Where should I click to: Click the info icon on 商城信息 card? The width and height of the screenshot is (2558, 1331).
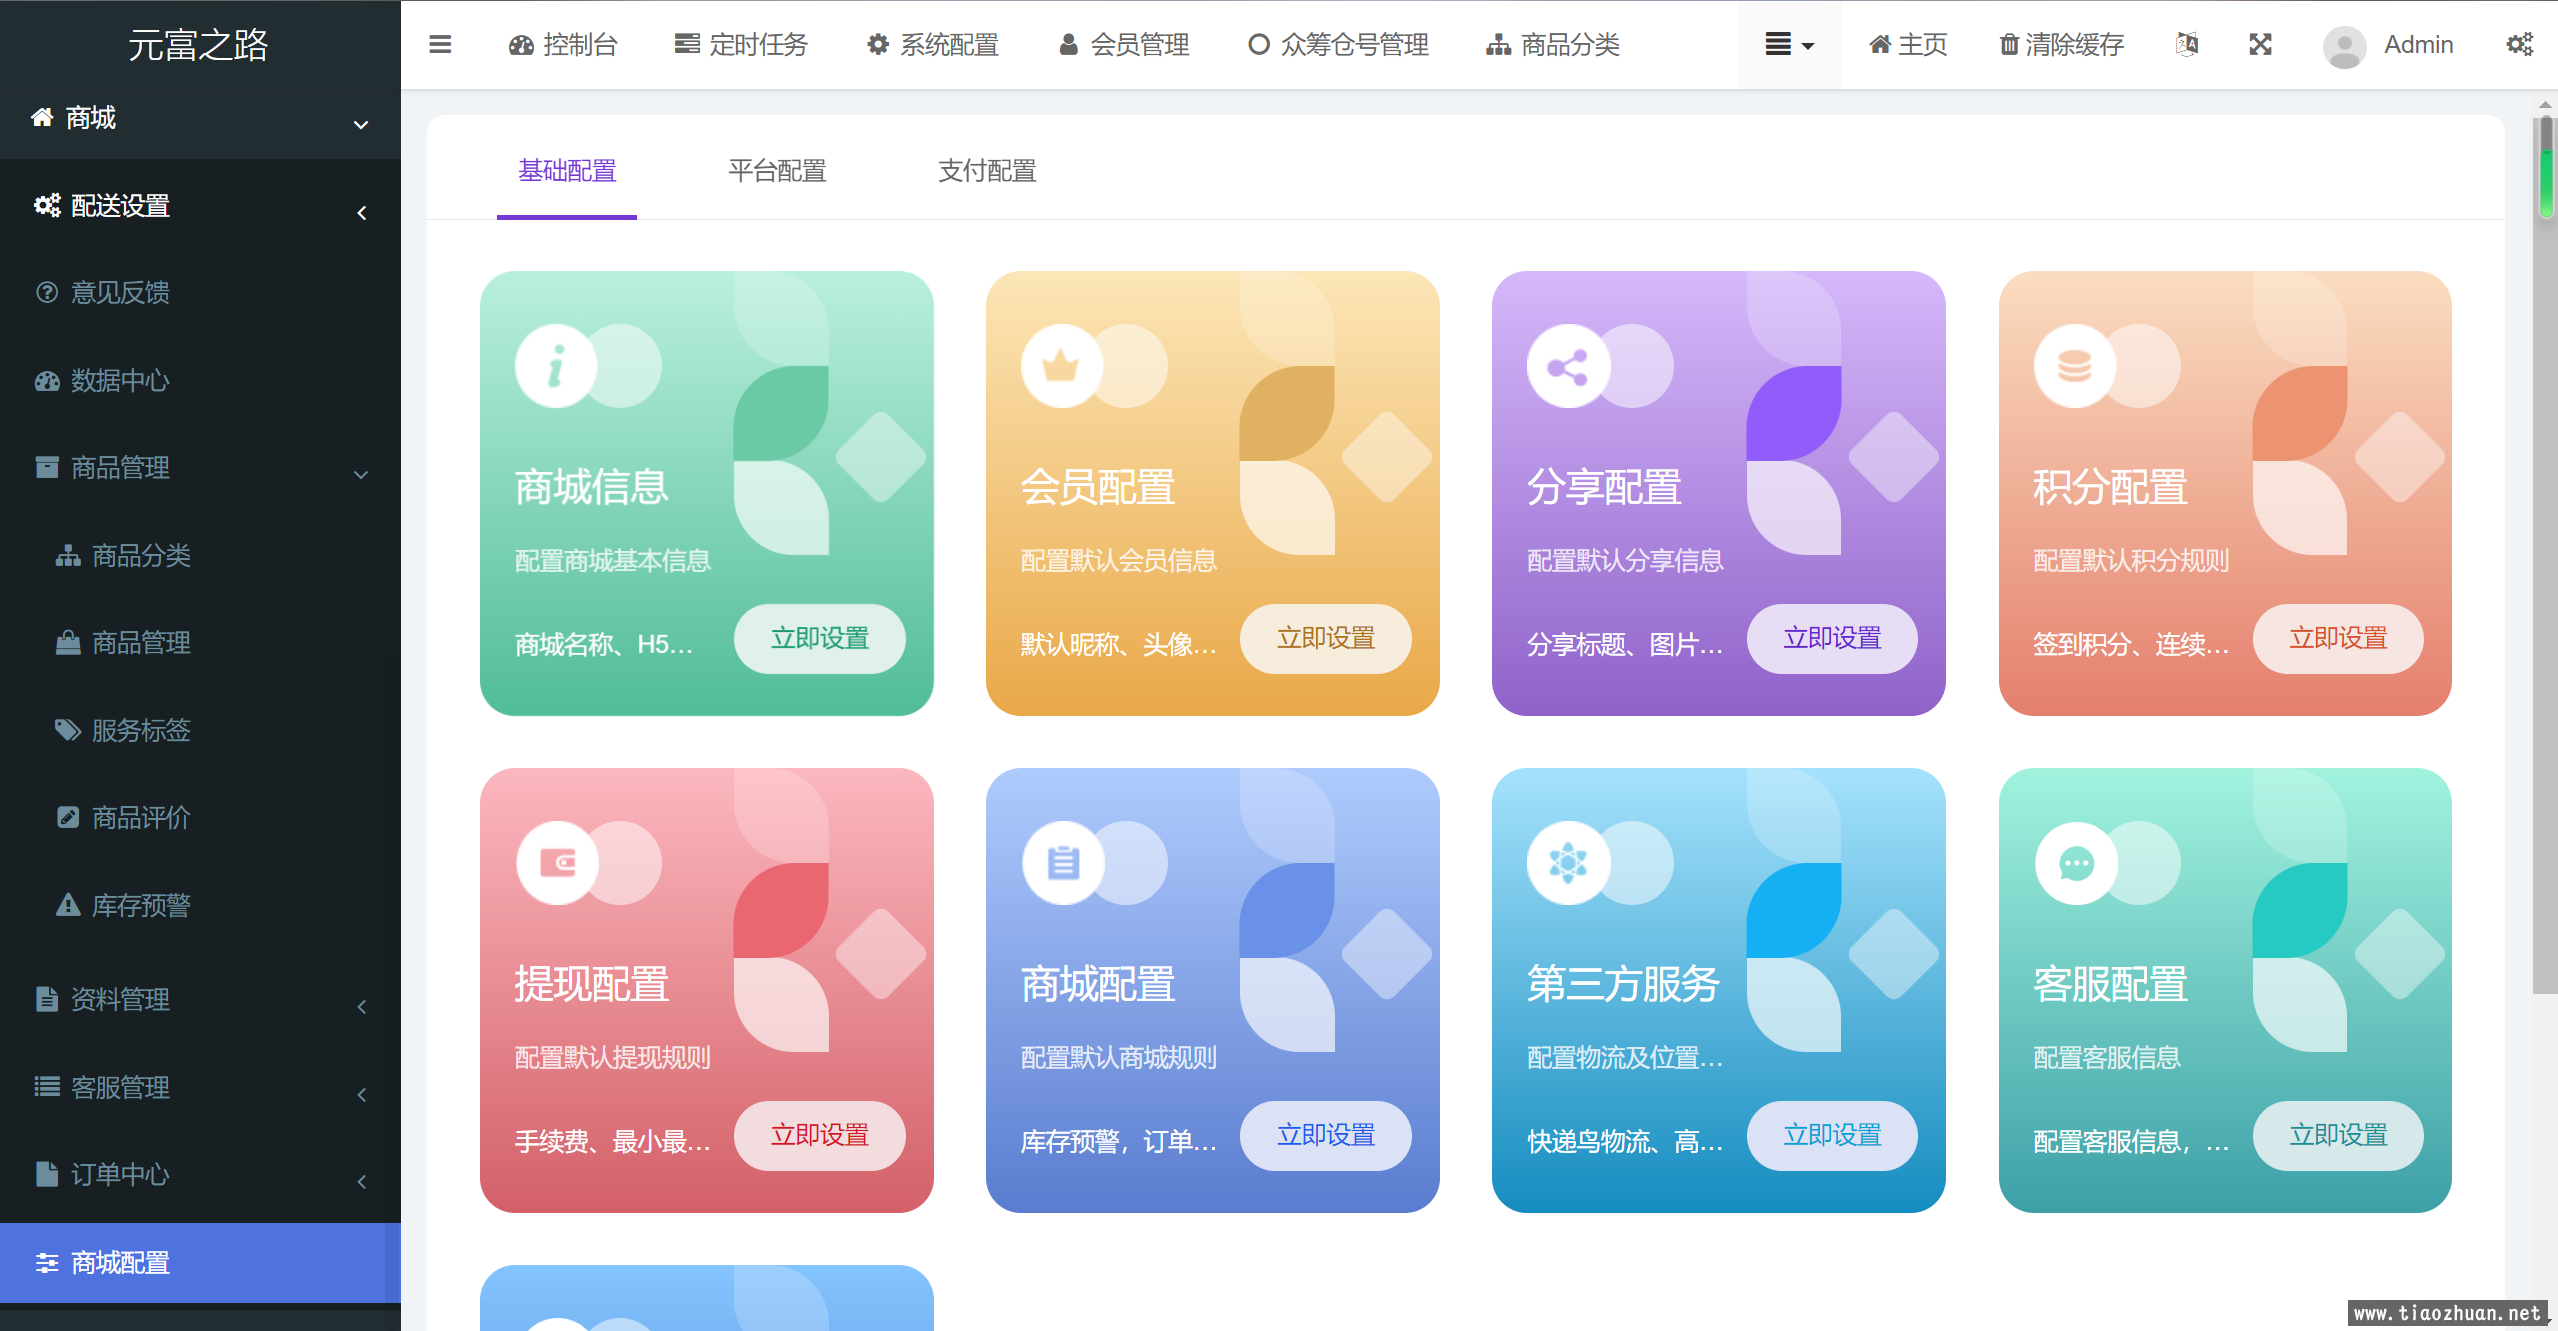click(x=556, y=366)
